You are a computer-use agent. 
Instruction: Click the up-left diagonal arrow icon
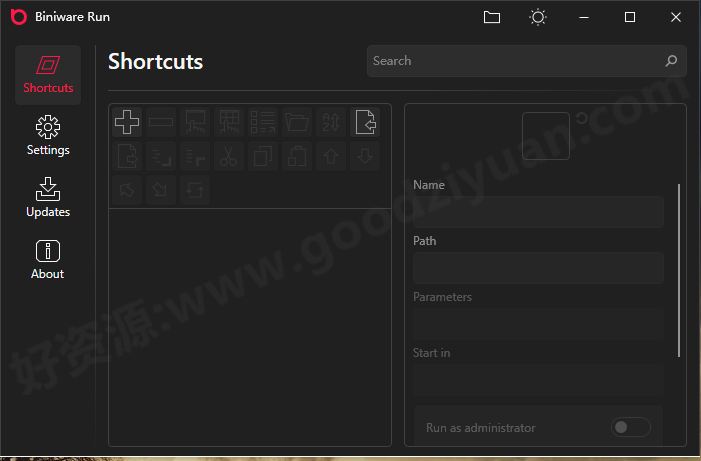(x=127, y=190)
